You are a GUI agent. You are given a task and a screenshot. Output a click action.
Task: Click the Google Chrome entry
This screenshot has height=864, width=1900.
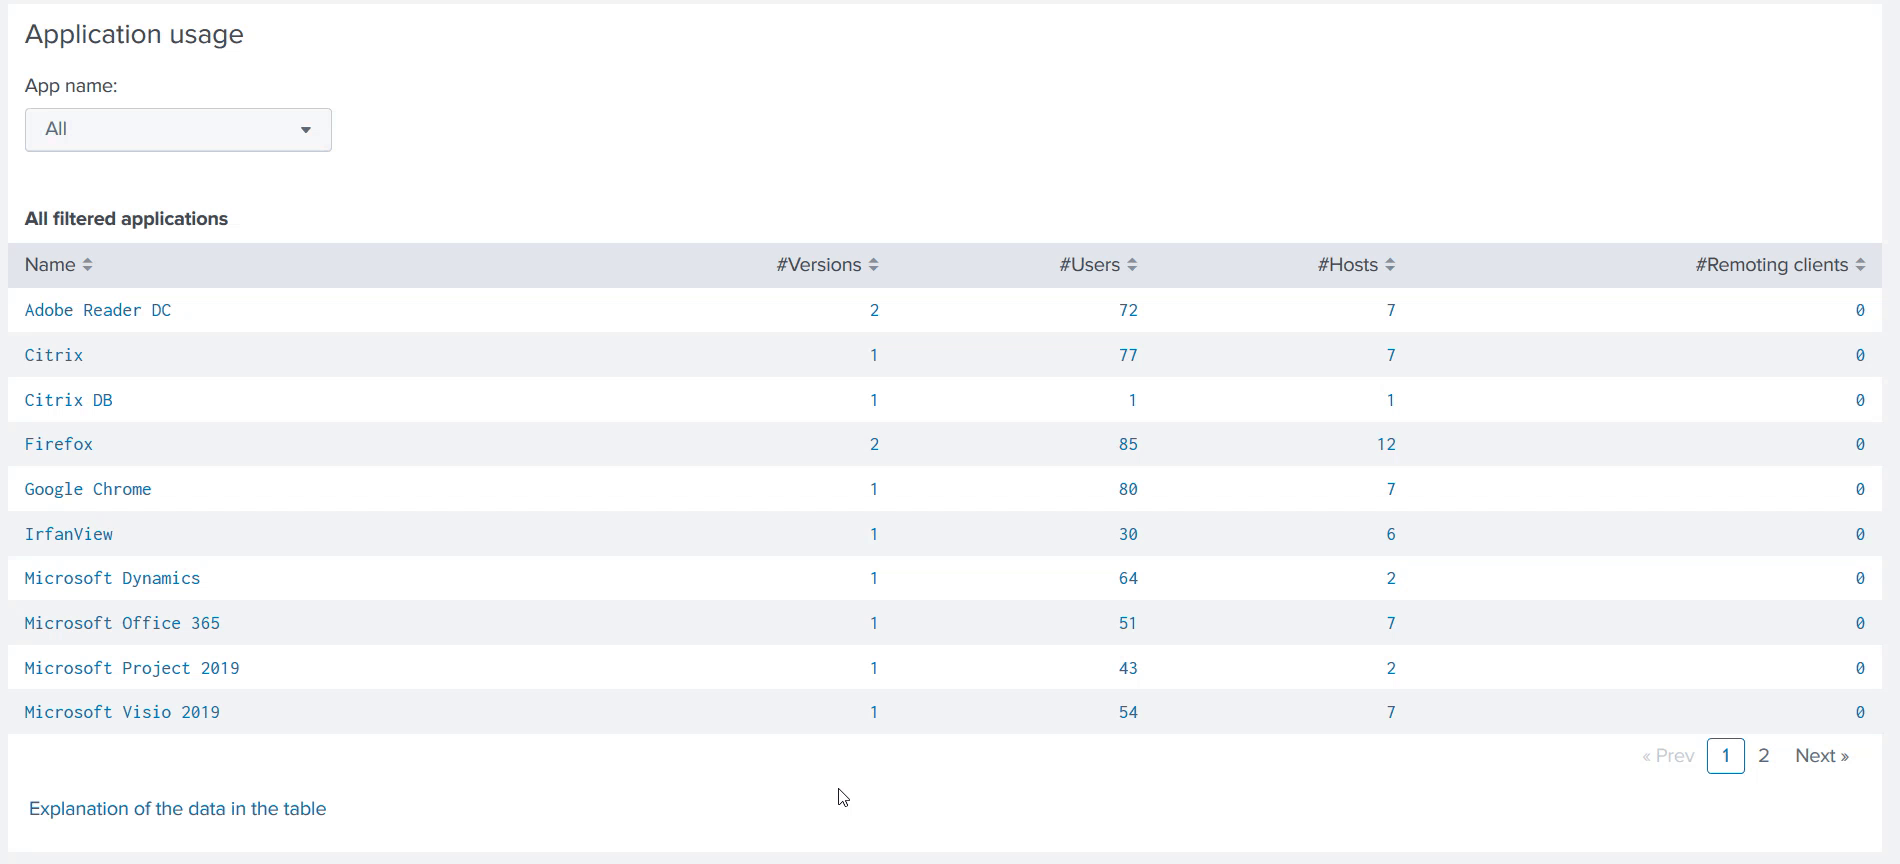[88, 489]
